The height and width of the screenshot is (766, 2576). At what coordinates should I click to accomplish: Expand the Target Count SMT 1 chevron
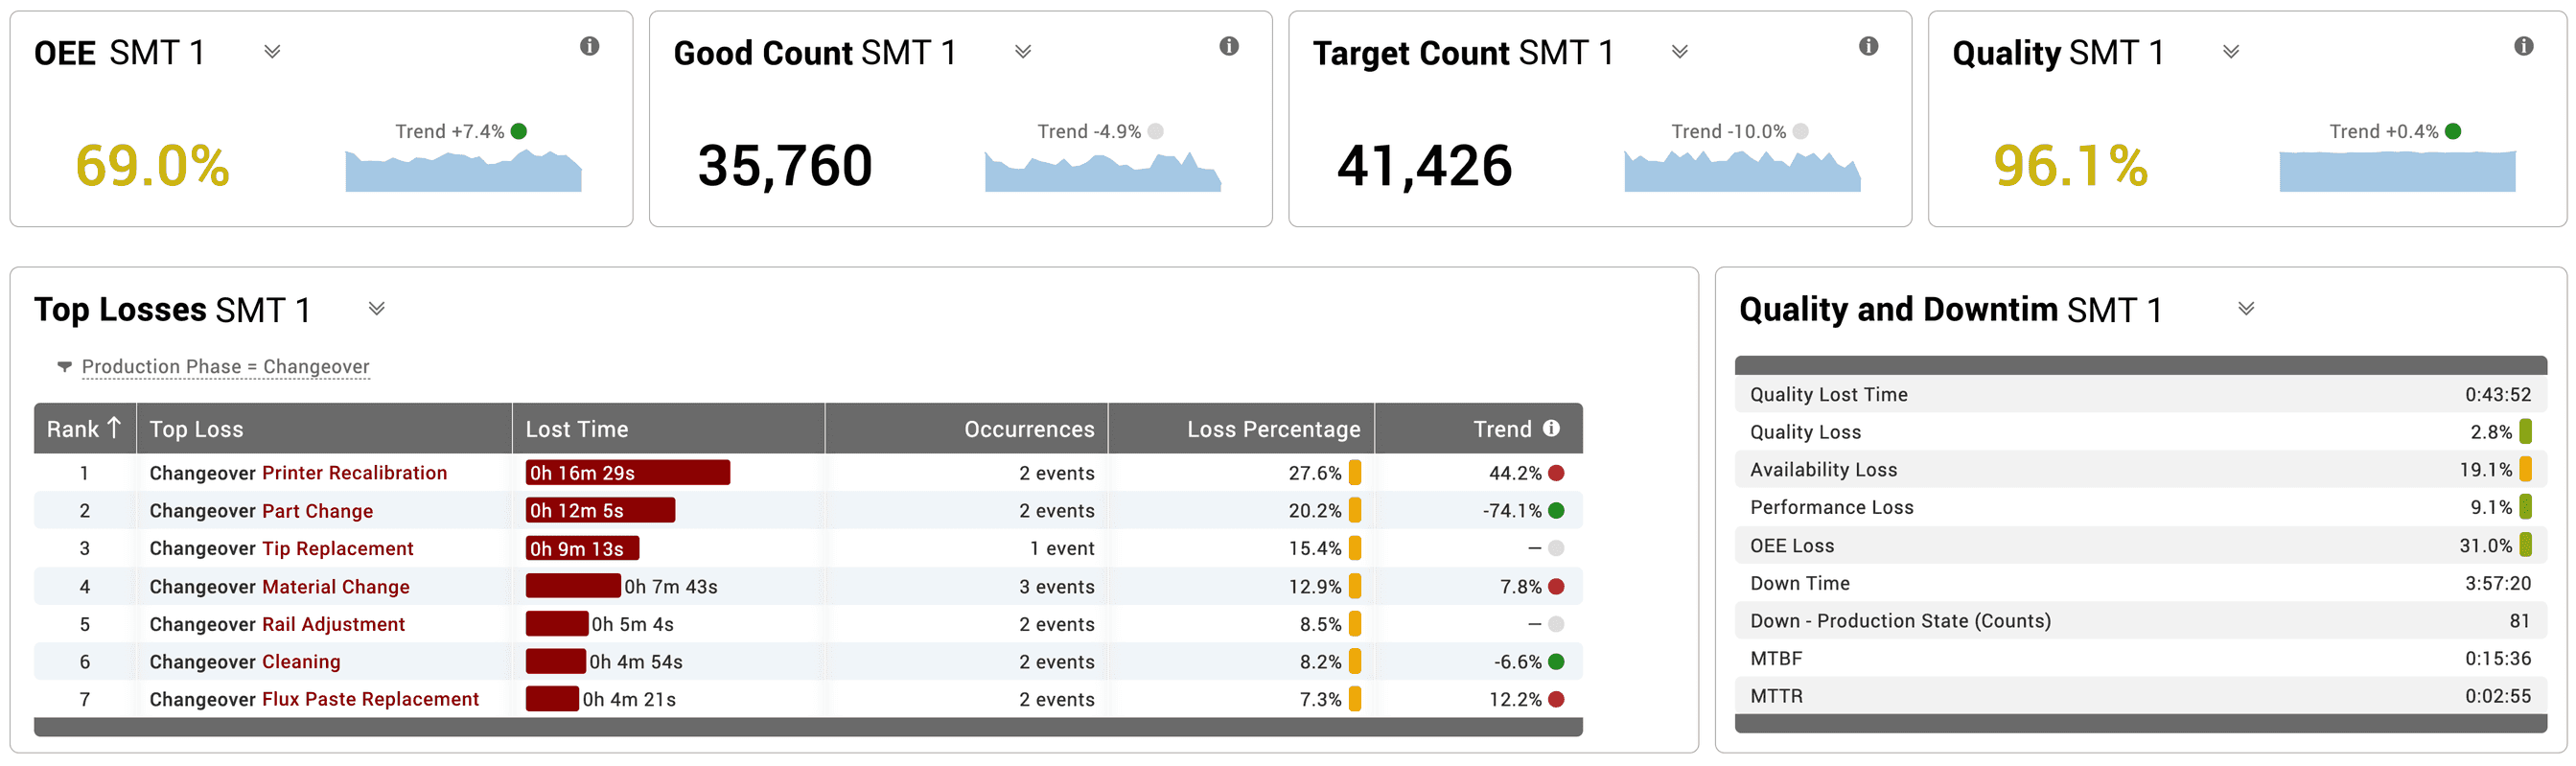1679,52
